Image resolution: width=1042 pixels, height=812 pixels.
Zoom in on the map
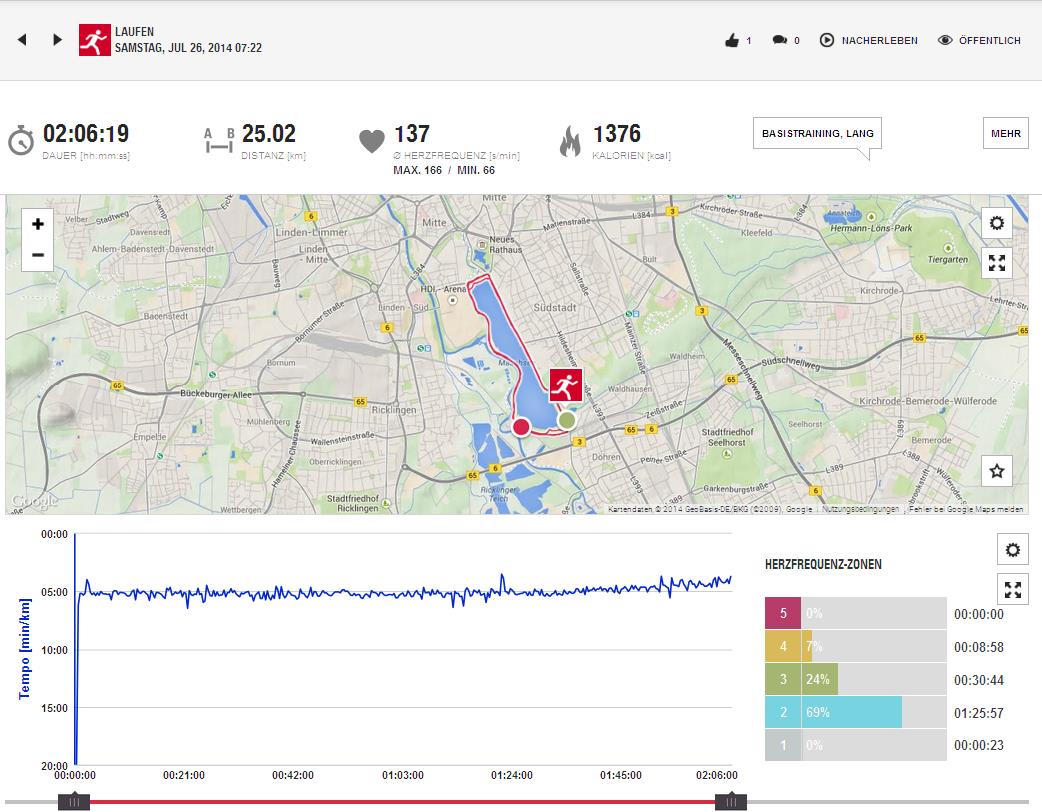(x=38, y=223)
